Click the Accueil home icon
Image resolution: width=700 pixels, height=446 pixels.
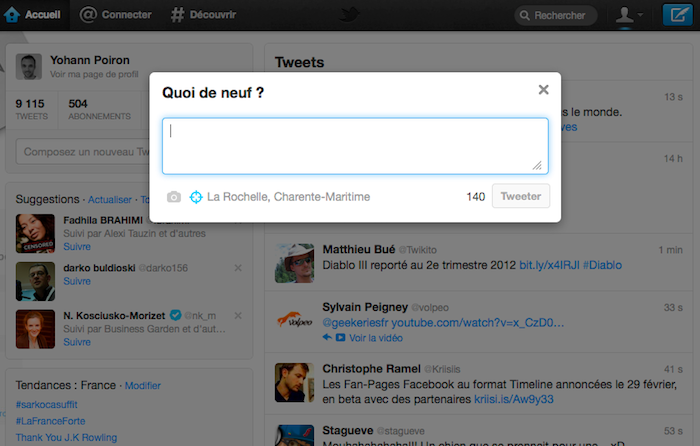12,15
